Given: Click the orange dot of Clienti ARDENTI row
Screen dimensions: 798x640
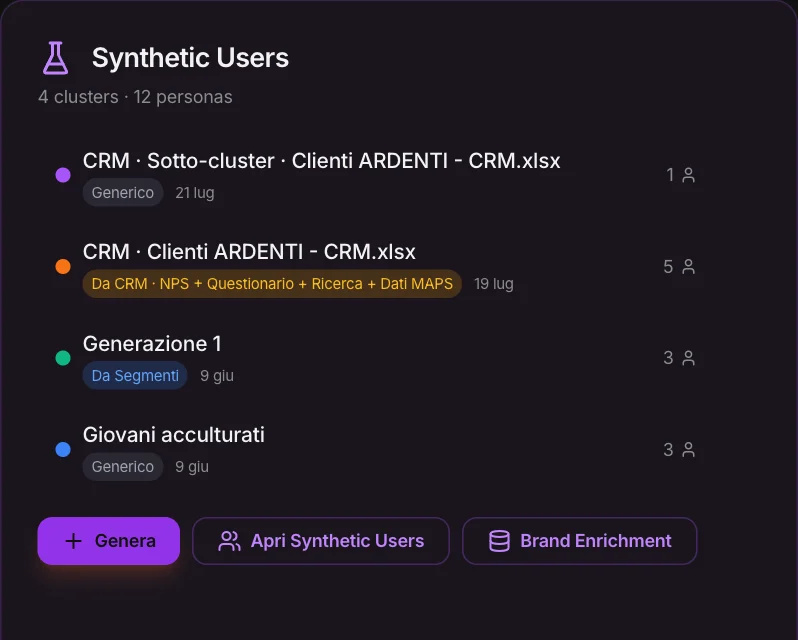Looking at the screenshot, I should (x=63, y=266).
